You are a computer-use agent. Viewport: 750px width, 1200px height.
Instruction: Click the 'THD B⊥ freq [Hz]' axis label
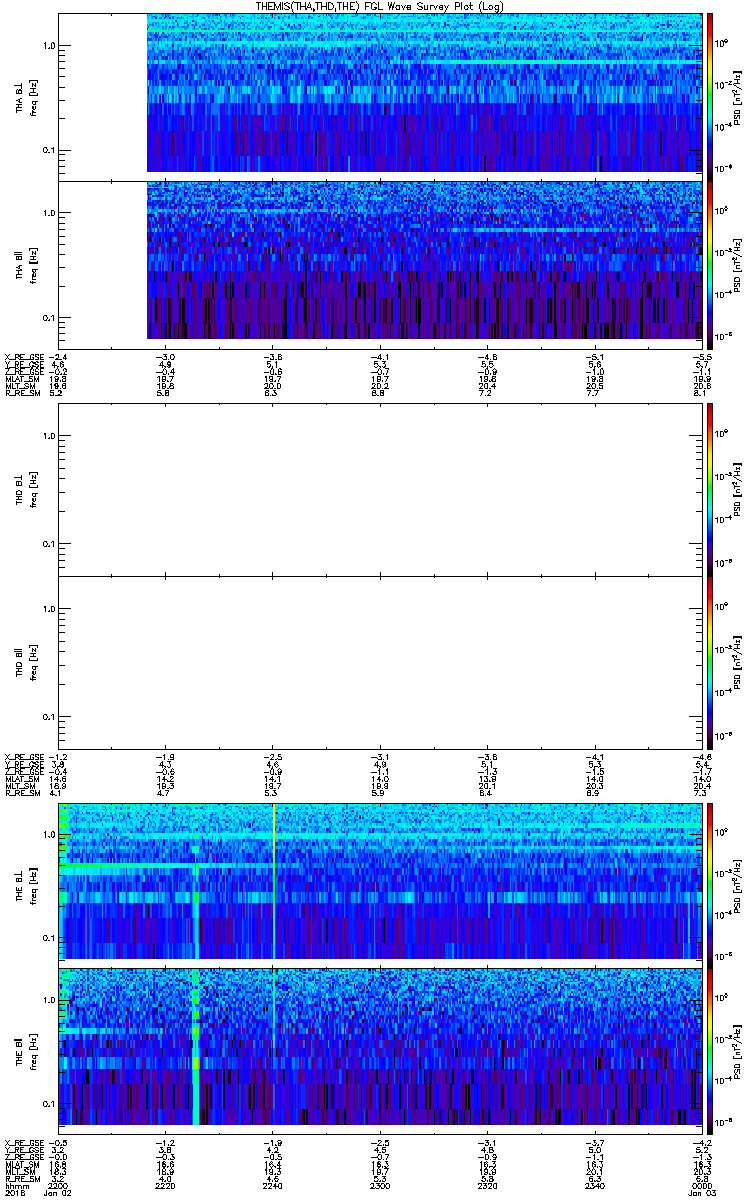(25, 489)
